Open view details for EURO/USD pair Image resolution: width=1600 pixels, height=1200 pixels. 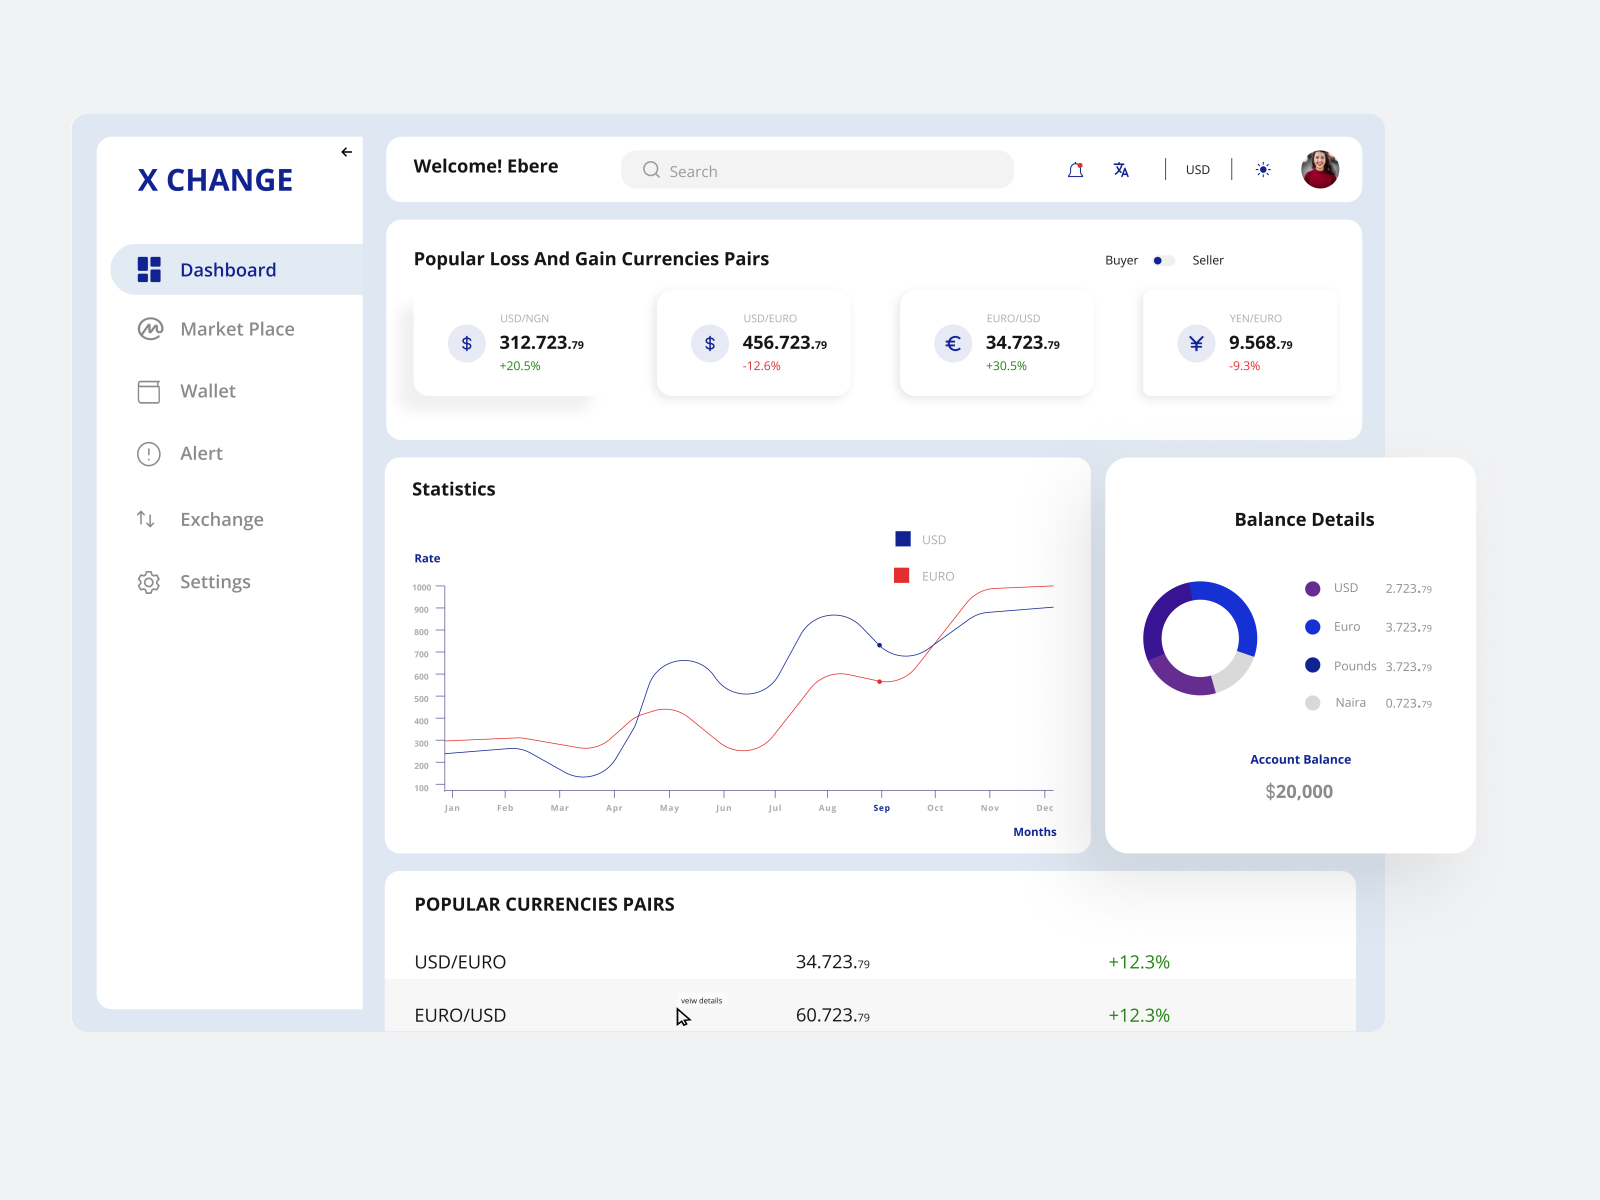pyautogui.click(x=701, y=1000)
